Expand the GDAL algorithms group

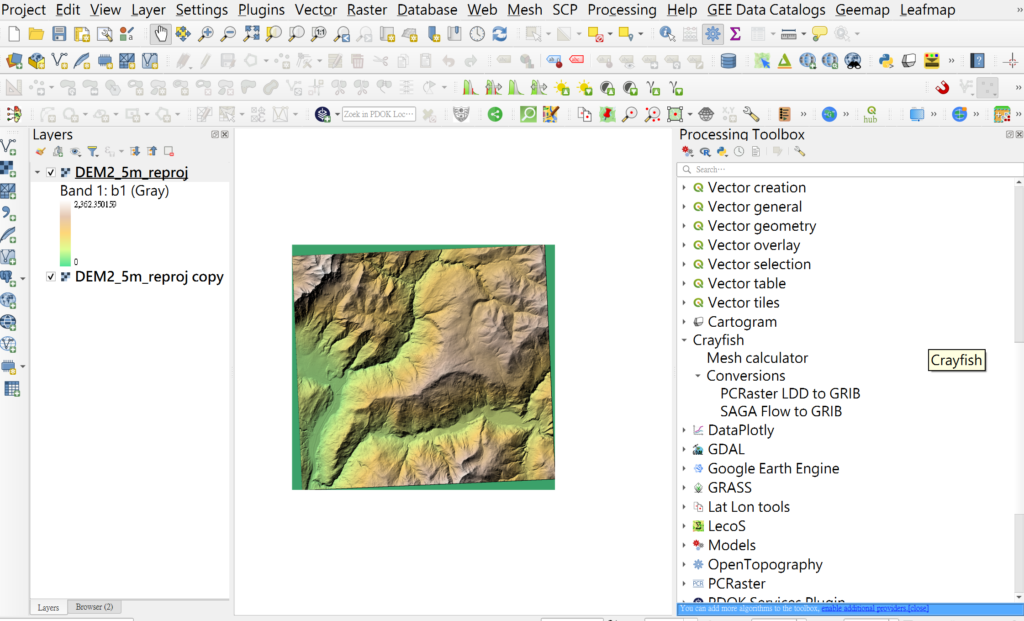pos(684,450)
